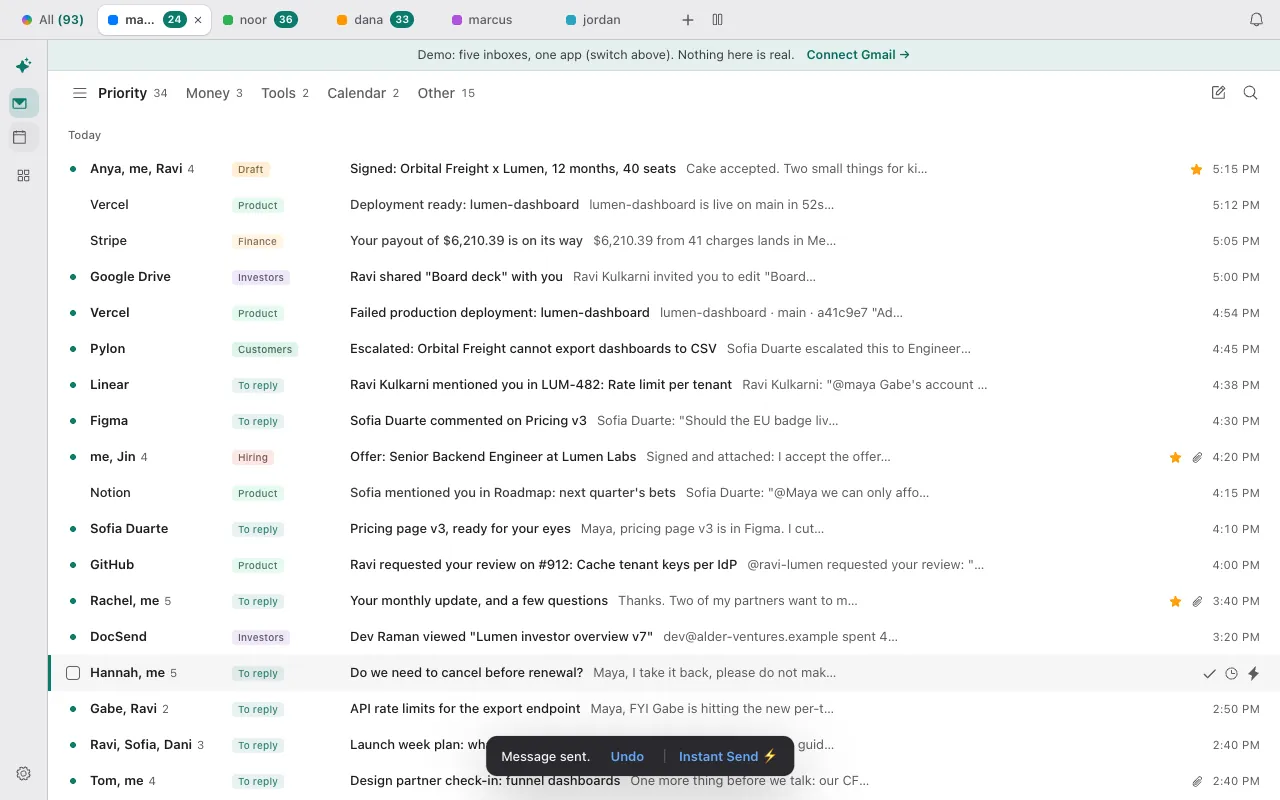Screen dimensions: 1280x800
Task: Switch to marcus inbox tab
Action: click(x=482, y=20)
